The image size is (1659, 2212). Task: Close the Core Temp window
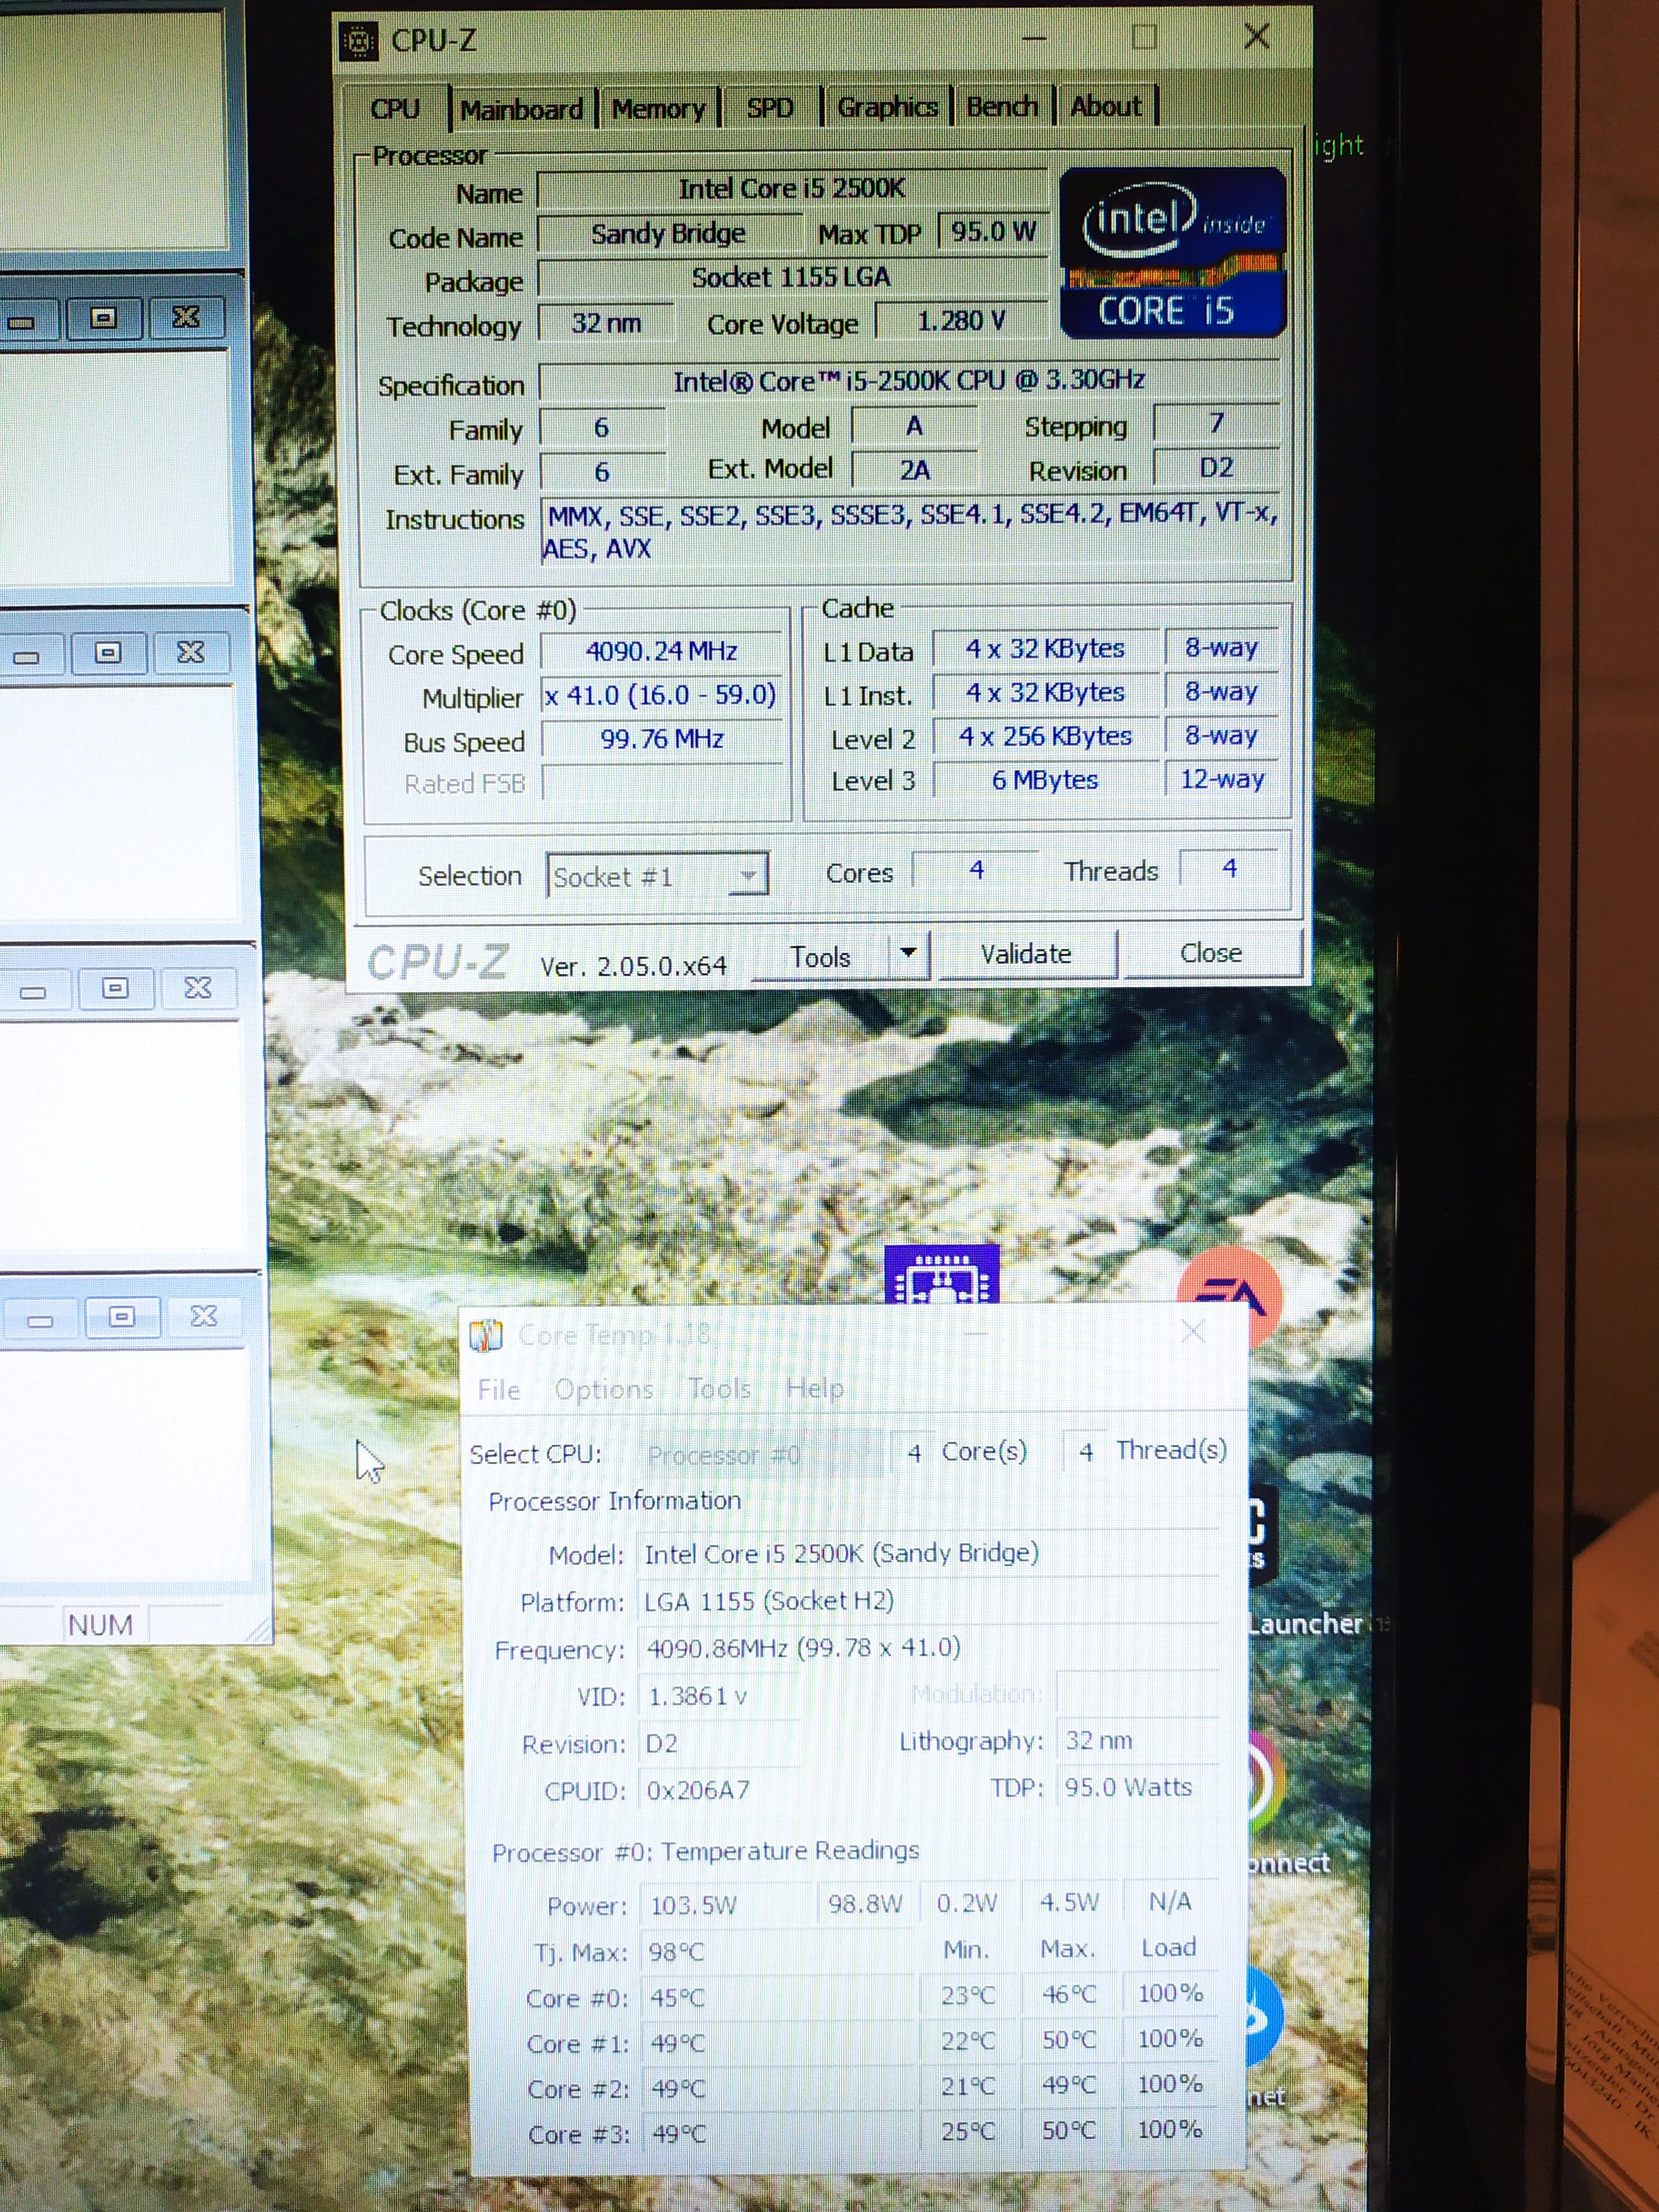point(1192,1331)
